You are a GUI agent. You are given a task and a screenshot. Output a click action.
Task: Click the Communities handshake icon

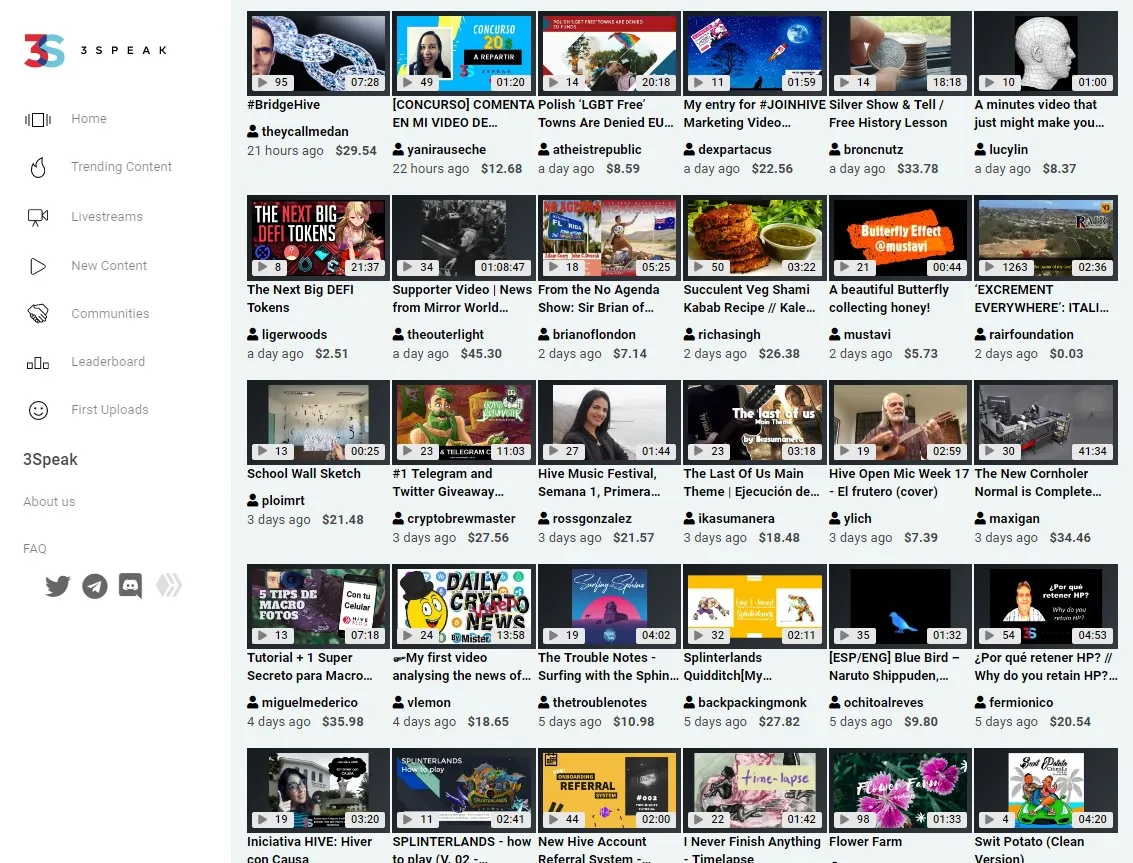tap(38, 314)
